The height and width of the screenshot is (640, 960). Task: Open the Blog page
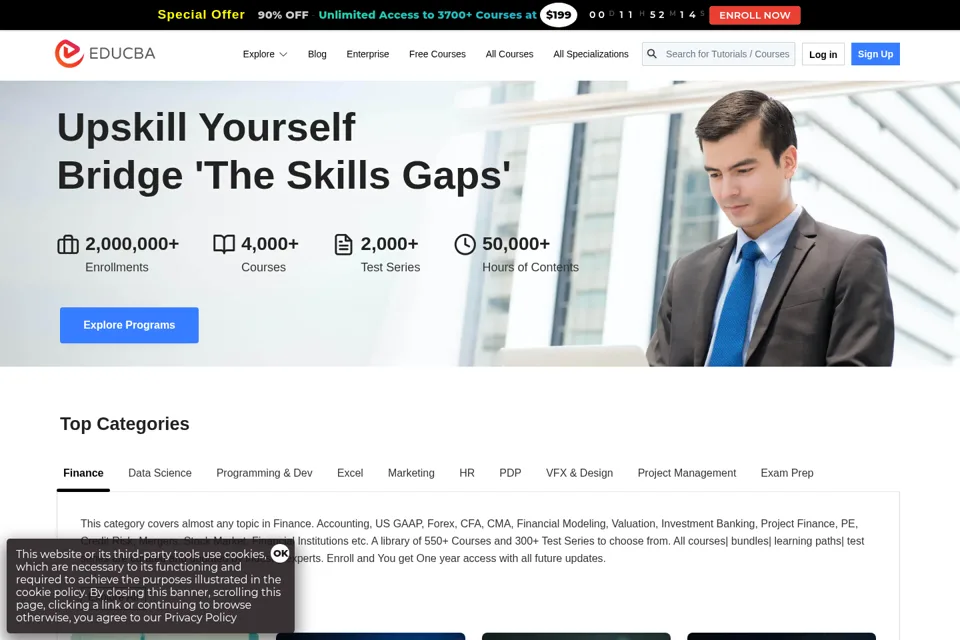[x=317, y=54]
